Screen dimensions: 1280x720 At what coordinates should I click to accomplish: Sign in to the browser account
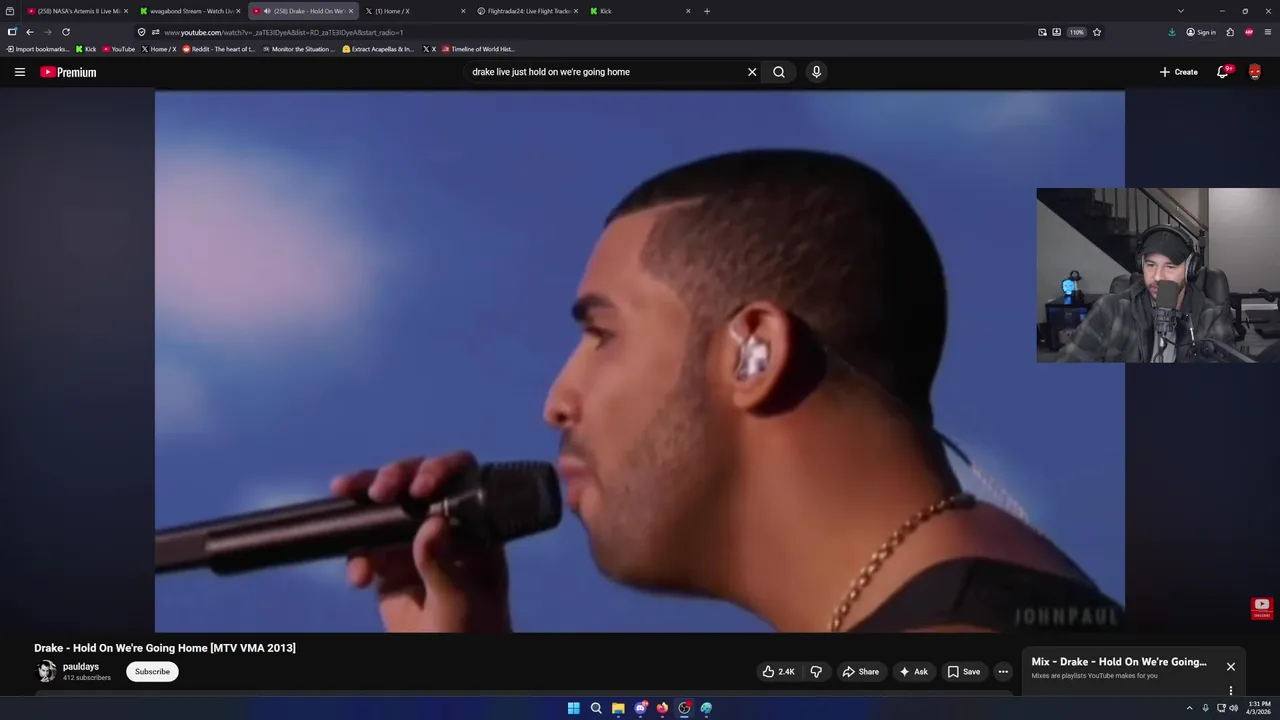click(1201, 32)
